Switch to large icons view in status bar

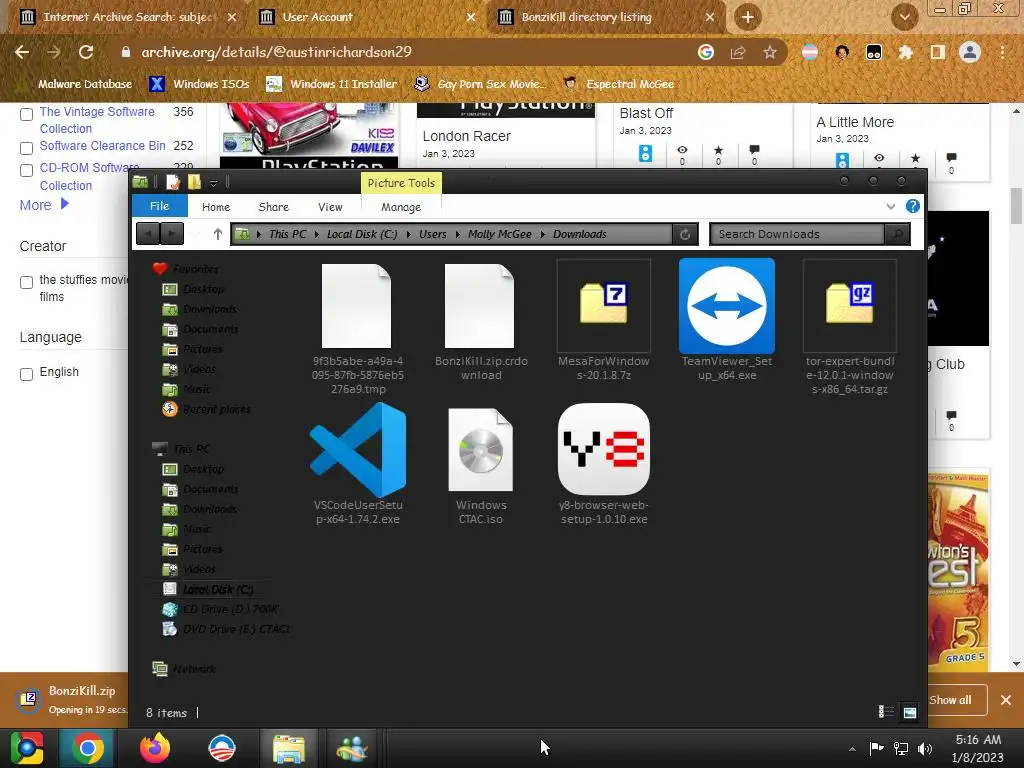[x=910, y=712]
